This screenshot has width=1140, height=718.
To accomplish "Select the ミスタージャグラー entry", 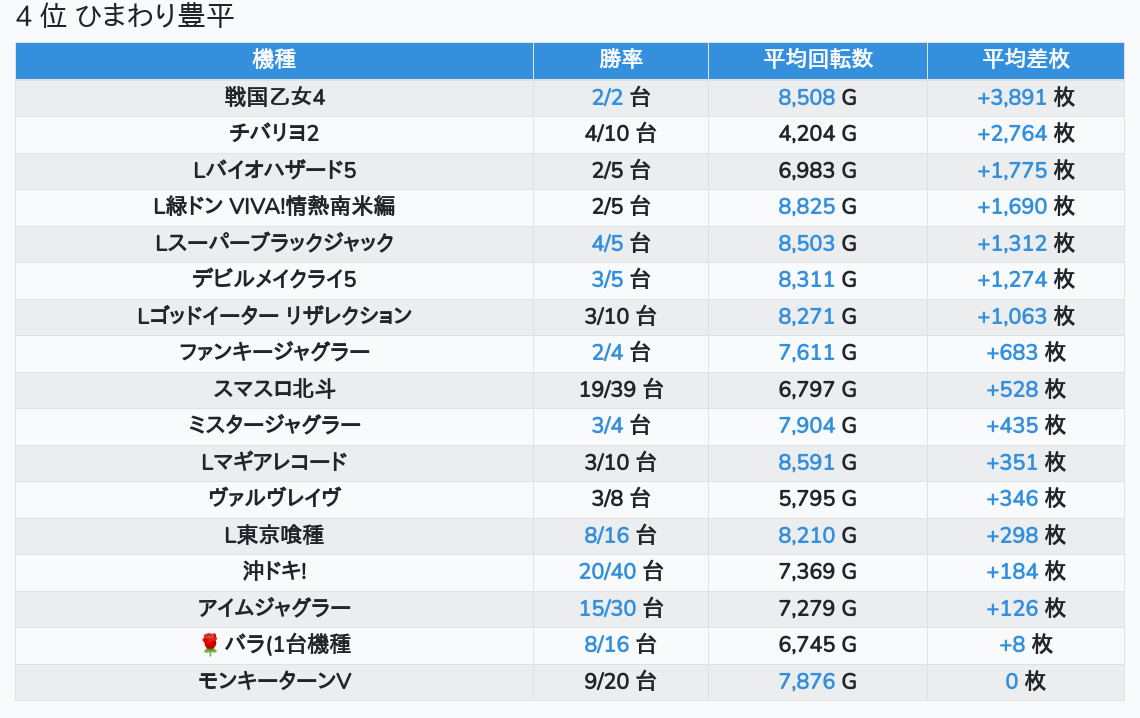I will 274,425.
